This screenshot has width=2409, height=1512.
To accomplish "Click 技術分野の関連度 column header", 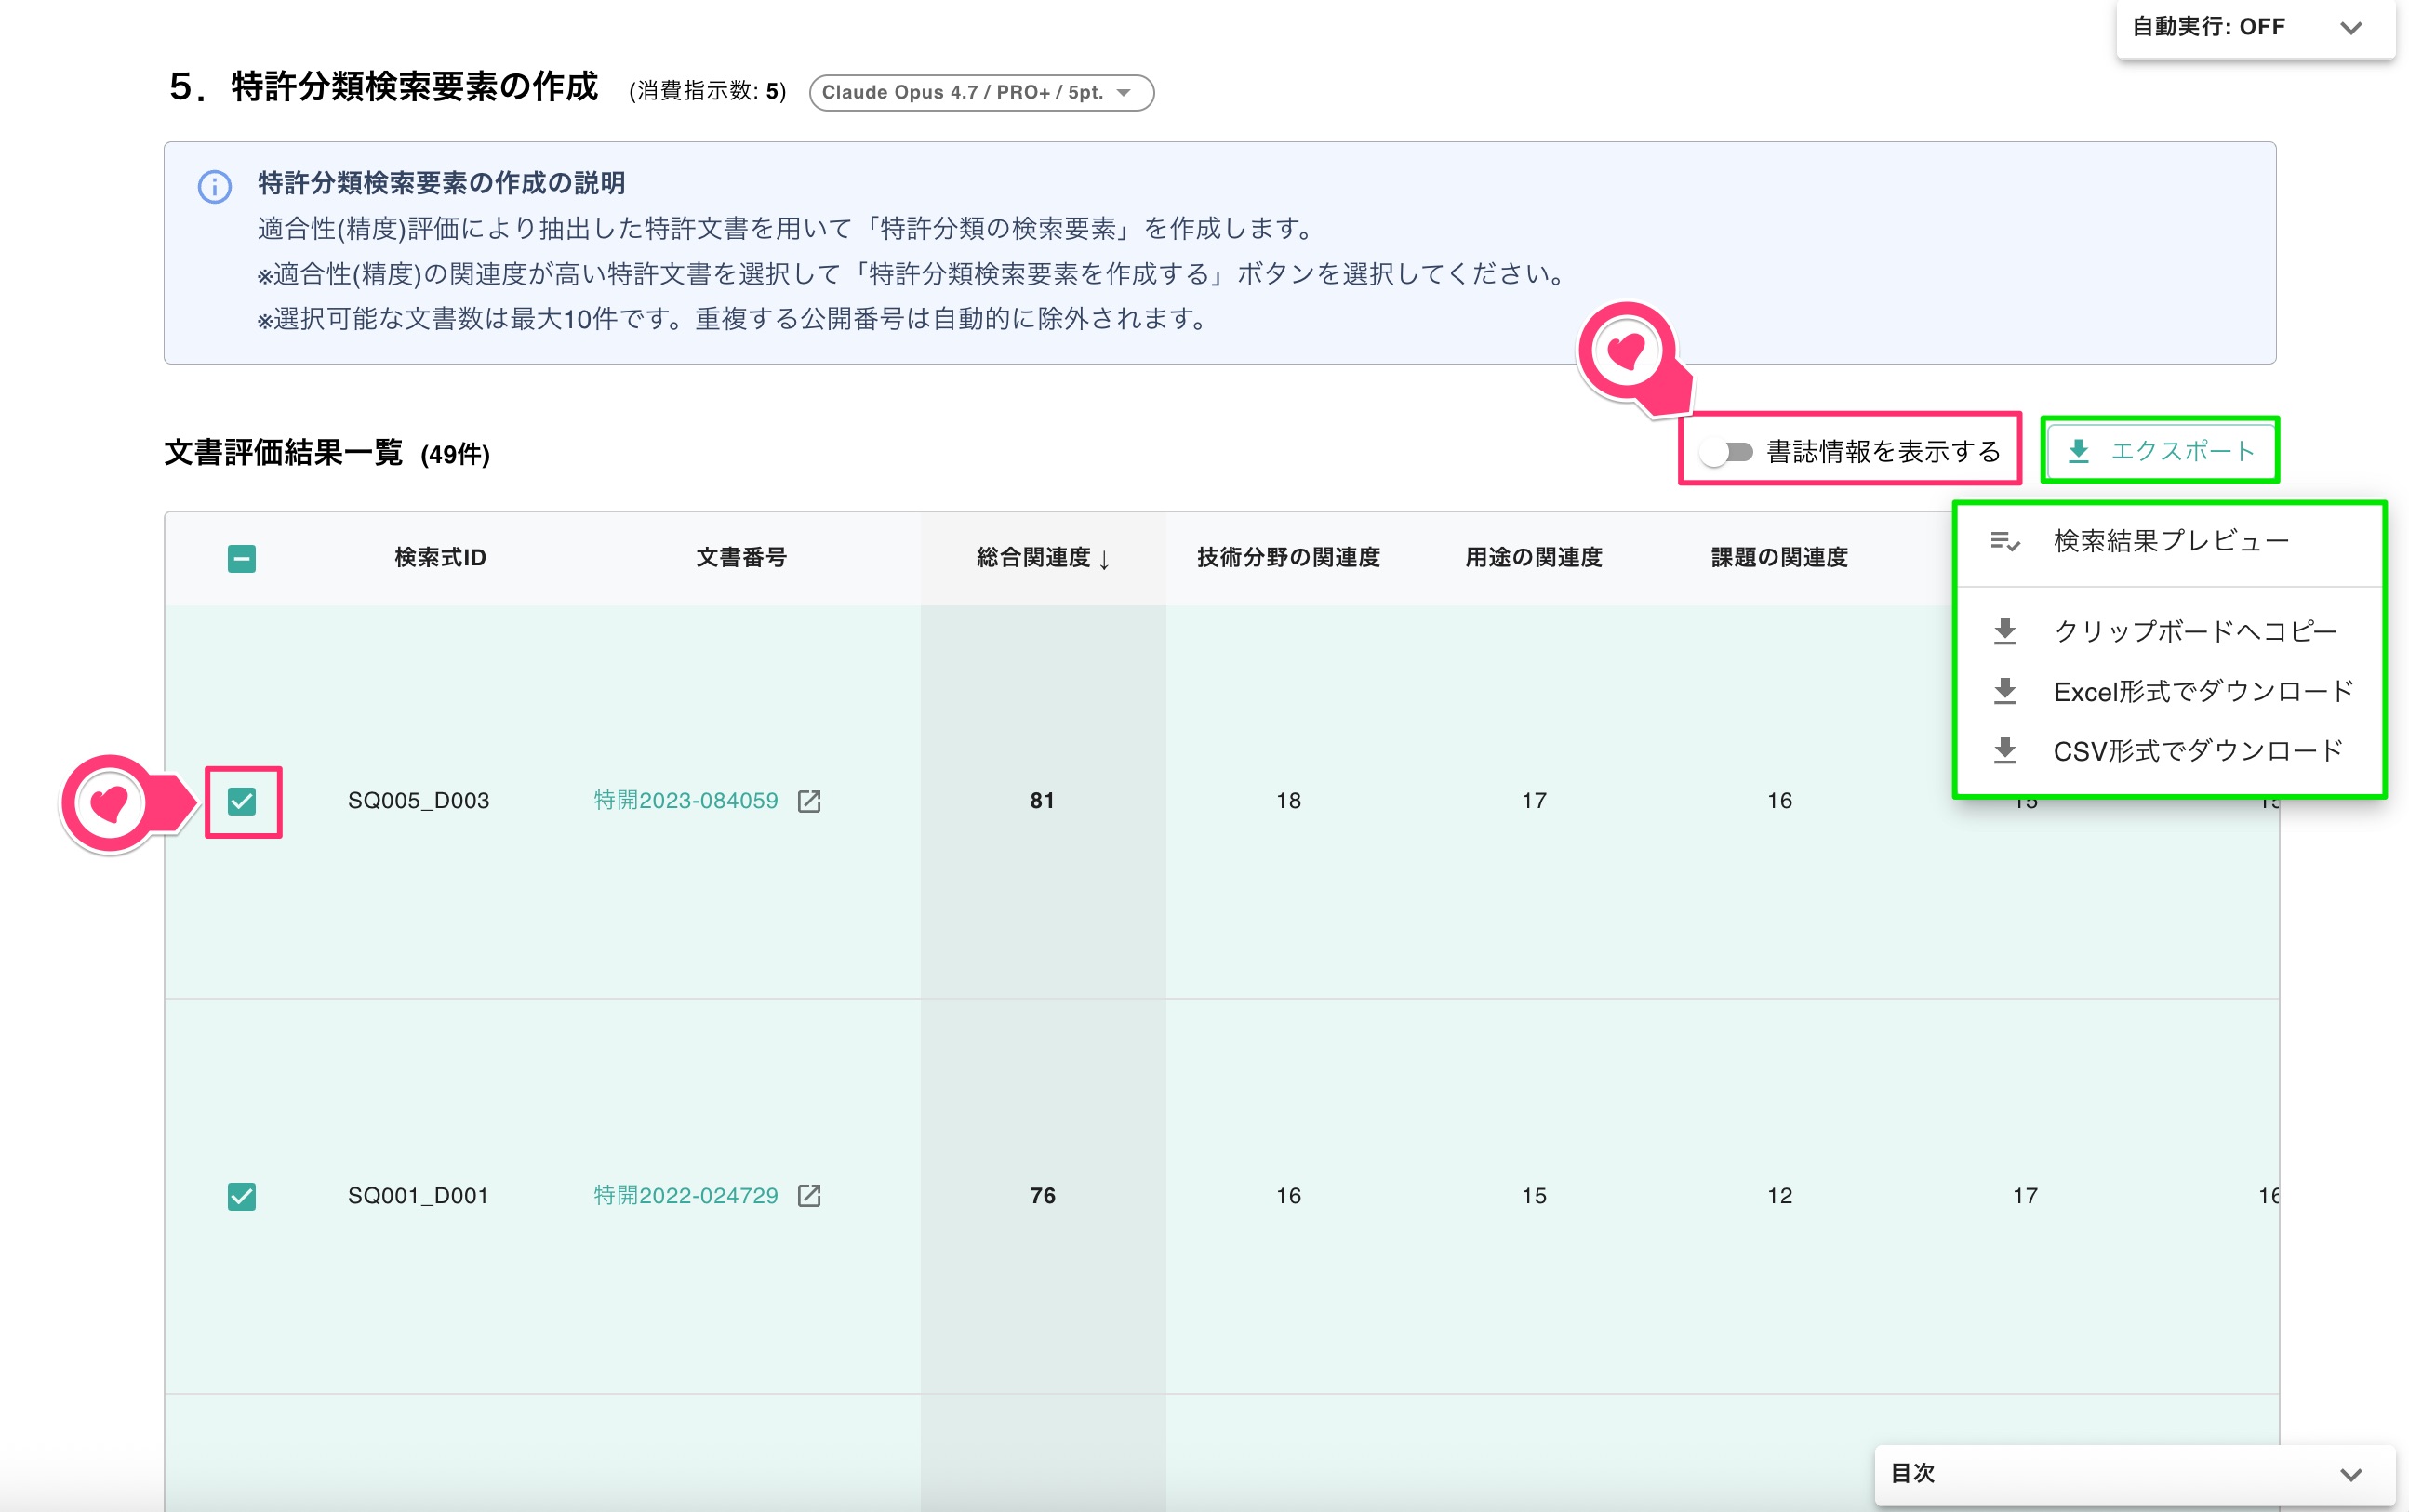I will point(1288,558).
